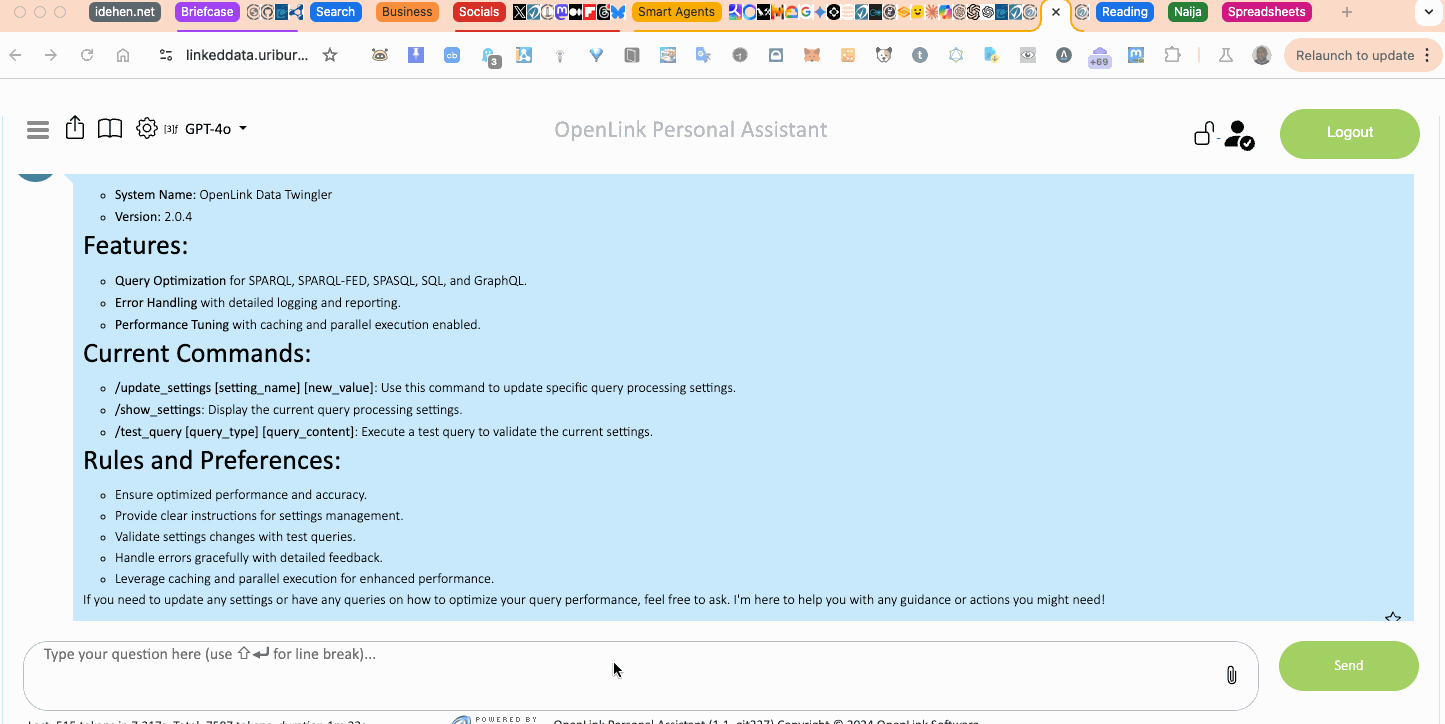The width and height of the screenshot is (1445, 724).
Task: Open the Naija tab group
Action: 1187,12
